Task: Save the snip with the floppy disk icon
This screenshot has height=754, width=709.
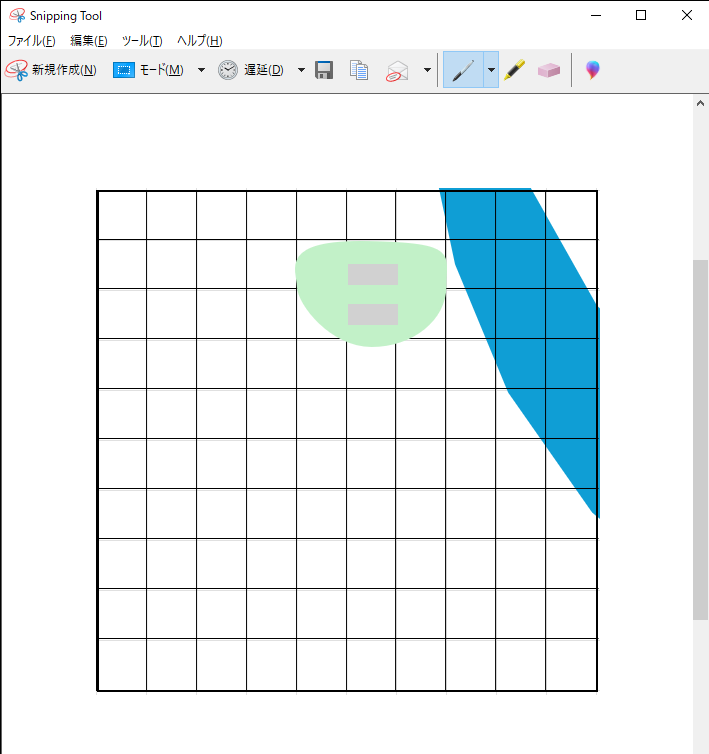Action: (324, 70)
